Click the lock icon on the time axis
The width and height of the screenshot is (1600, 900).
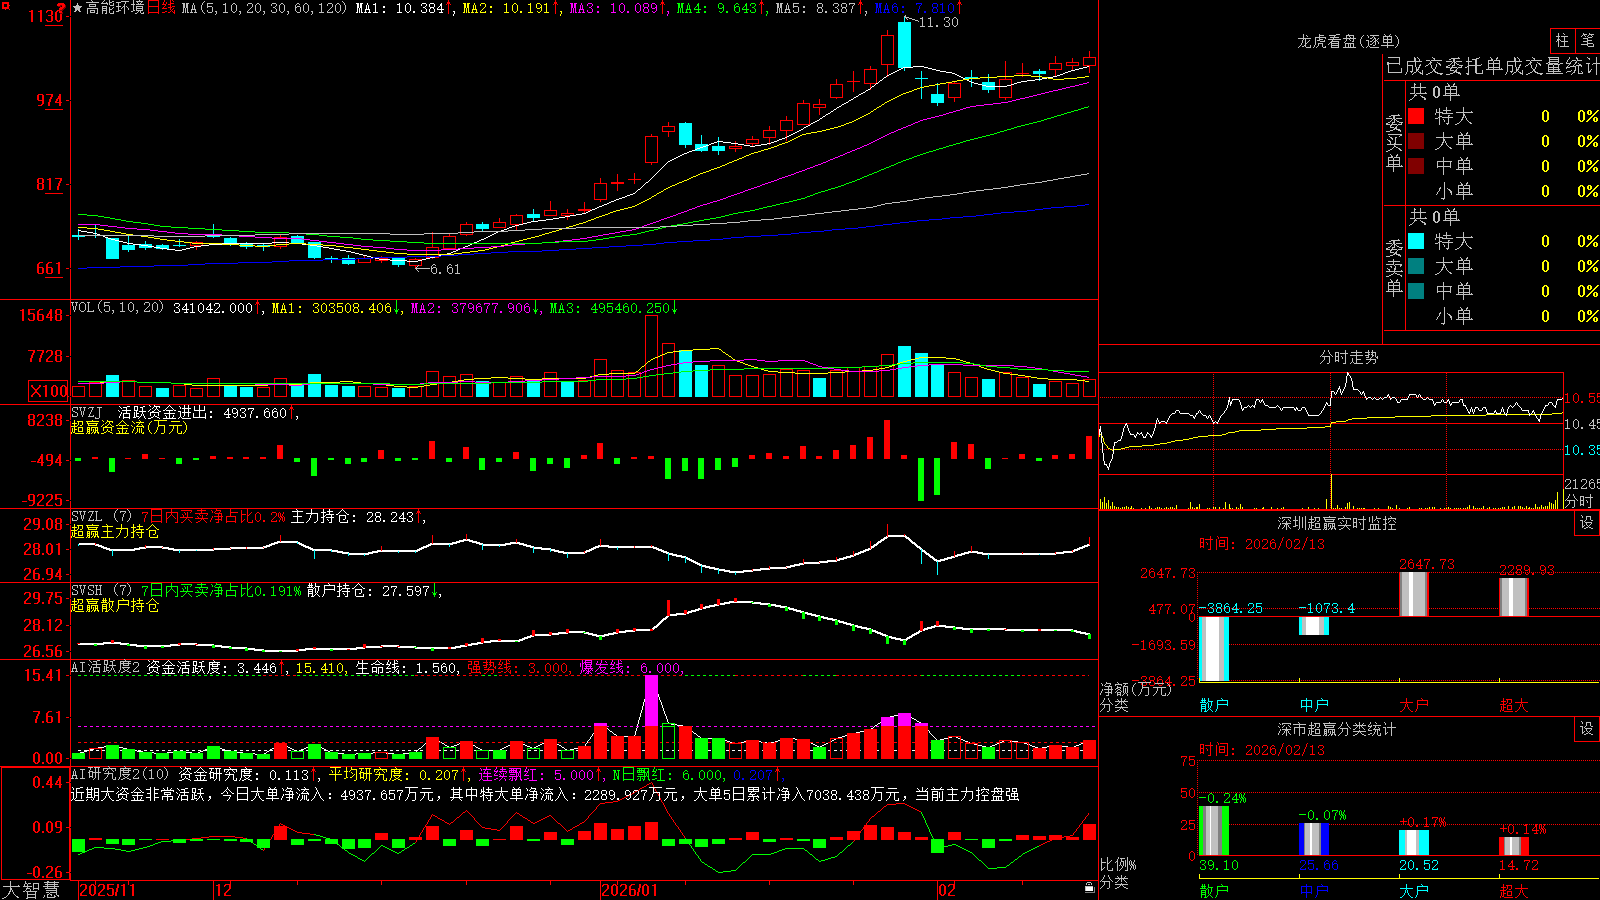tap(1090, 888)
